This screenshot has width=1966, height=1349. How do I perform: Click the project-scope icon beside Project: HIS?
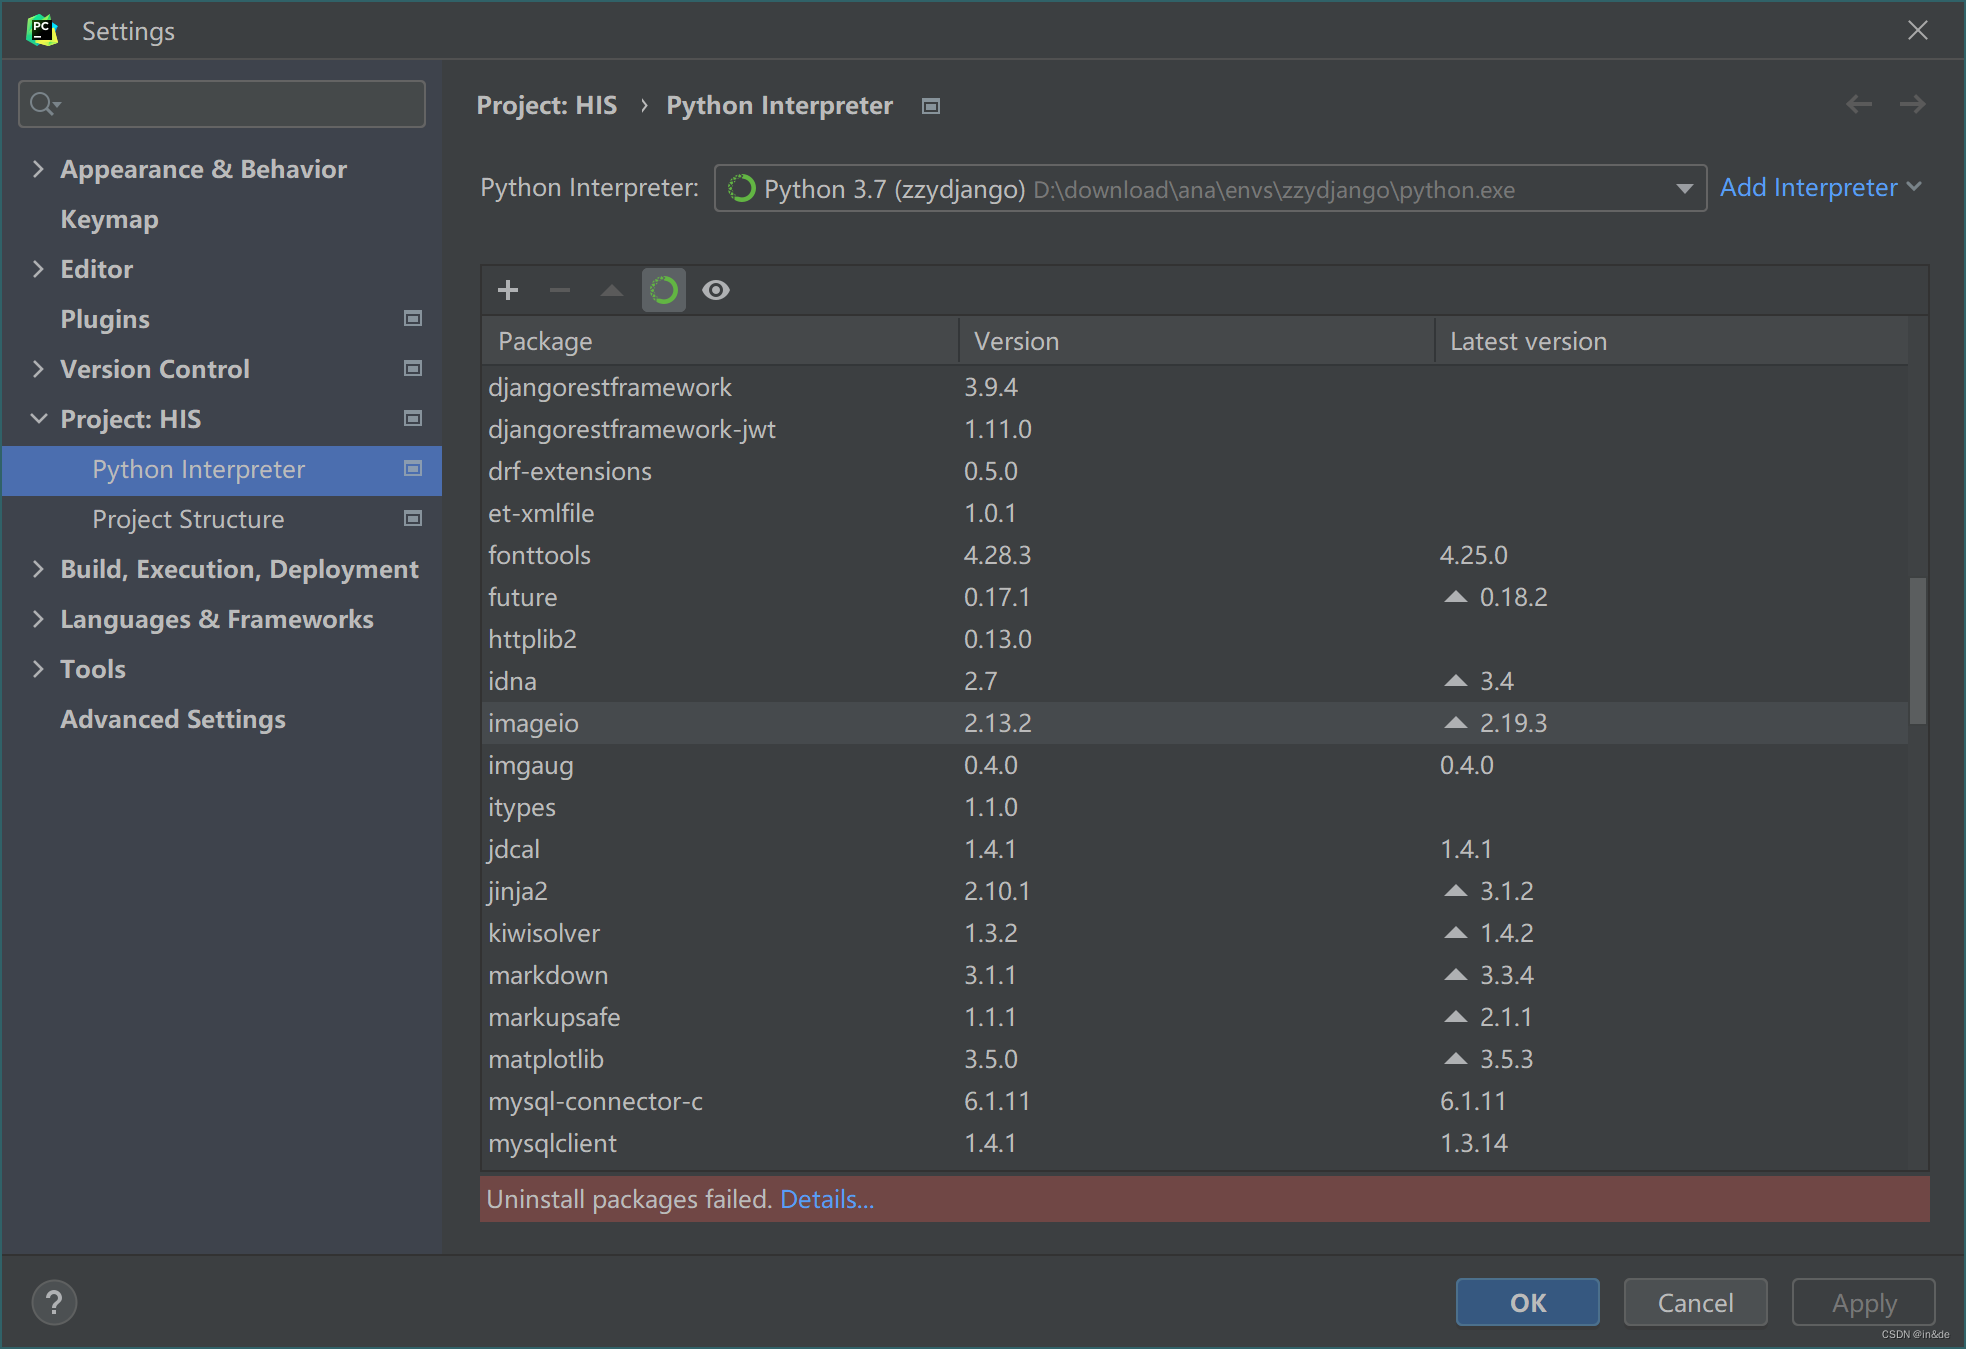[x=413, y=418]
